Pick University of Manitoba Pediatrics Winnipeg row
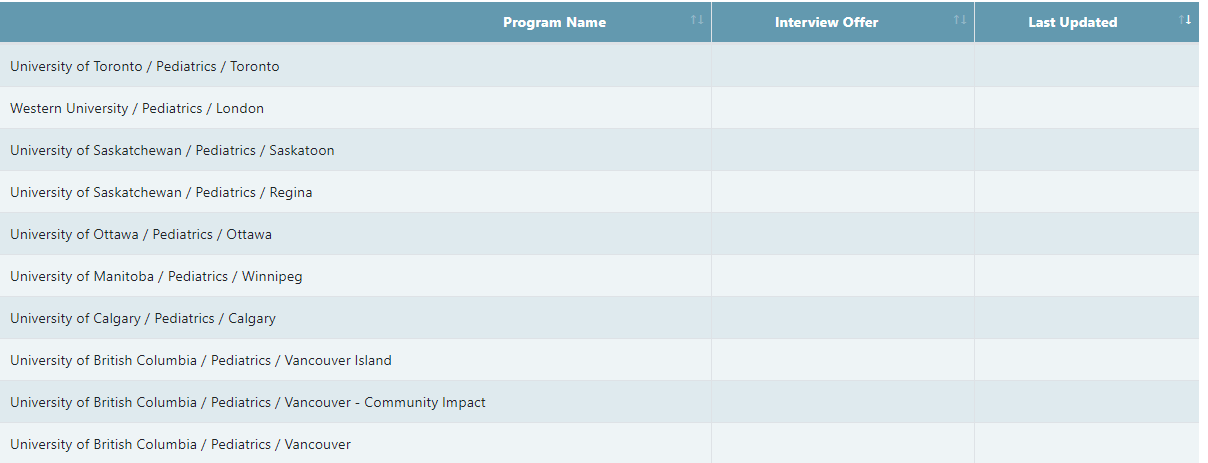1208x463 pixels. point(156,276)
